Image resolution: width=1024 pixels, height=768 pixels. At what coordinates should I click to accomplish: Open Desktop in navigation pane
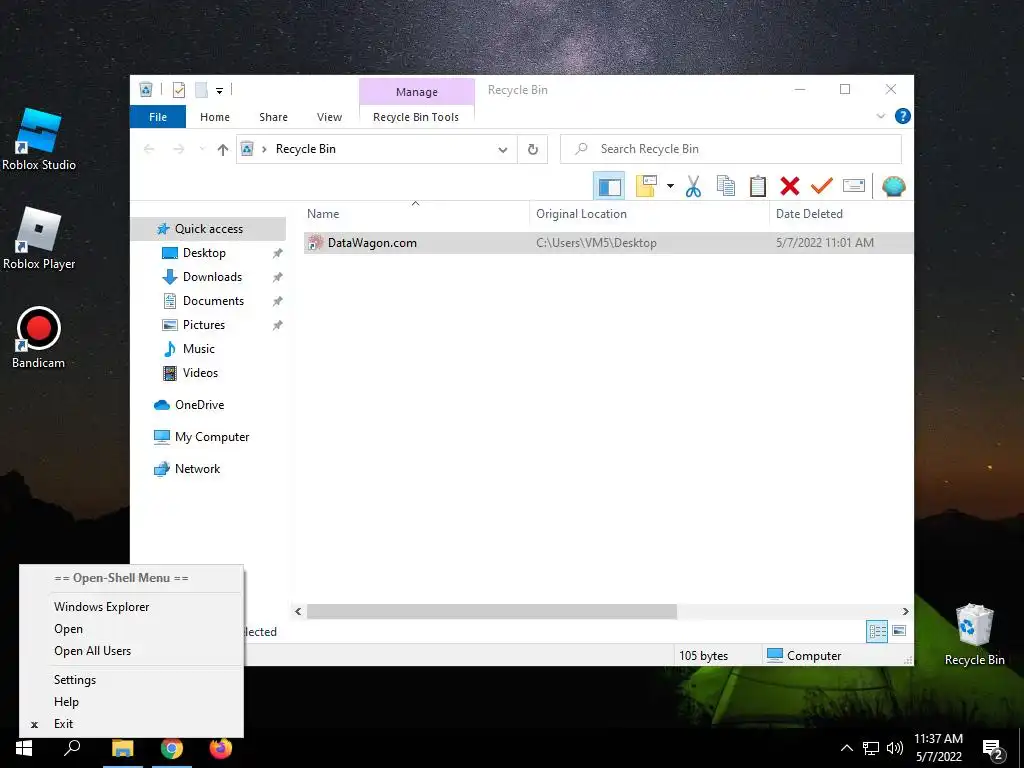pos(204,253)
